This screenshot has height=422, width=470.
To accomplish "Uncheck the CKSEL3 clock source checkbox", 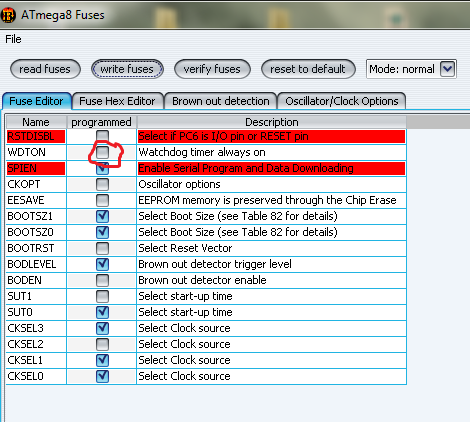I will point(102,328).
